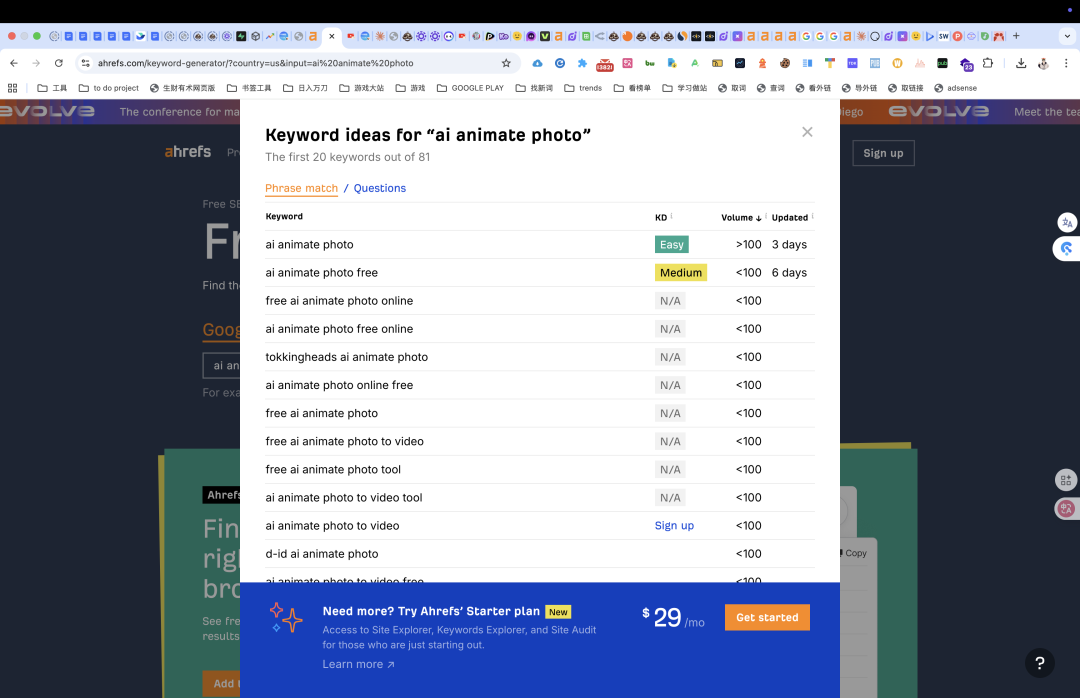
Task: Click the blue swirl widget on right edge
Action: coord(1067,248)
